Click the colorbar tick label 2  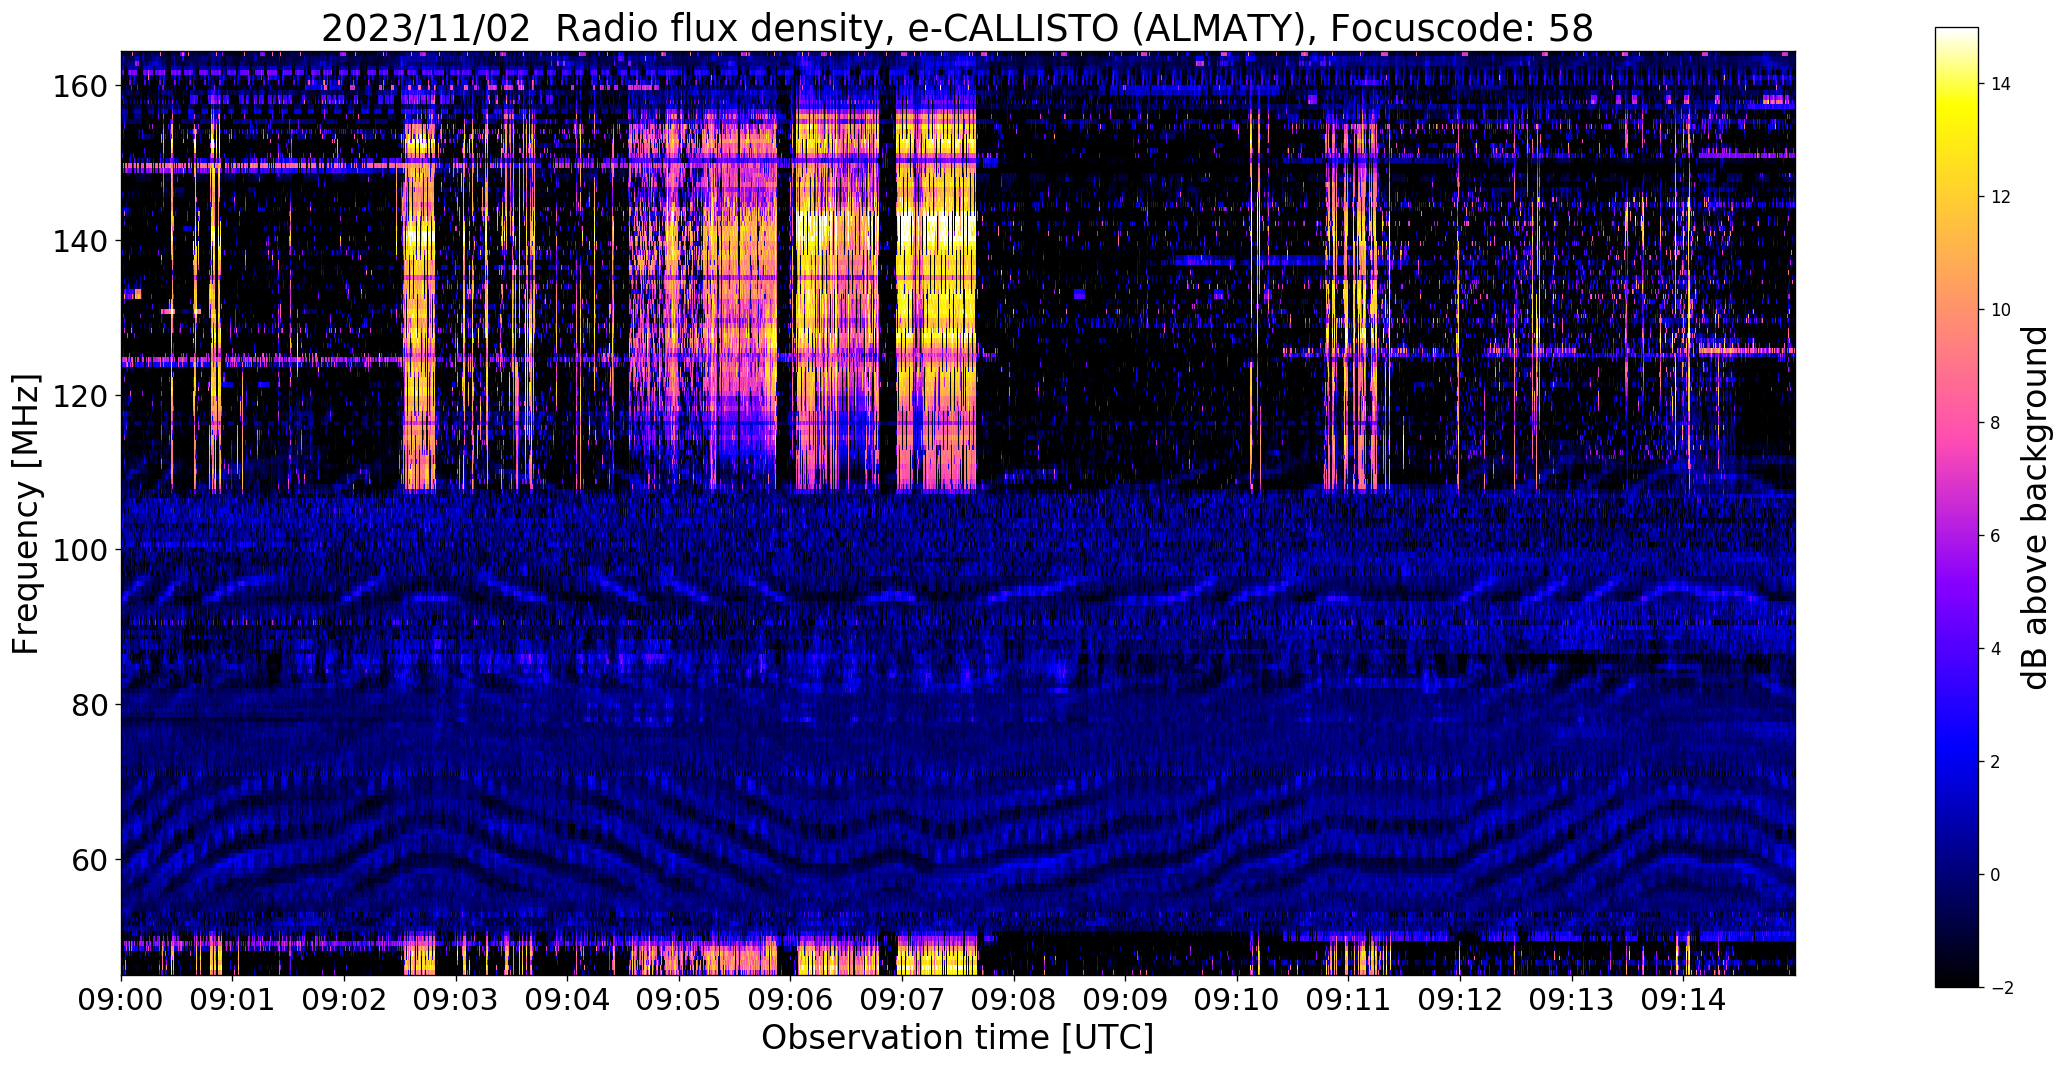[1995, 762]
